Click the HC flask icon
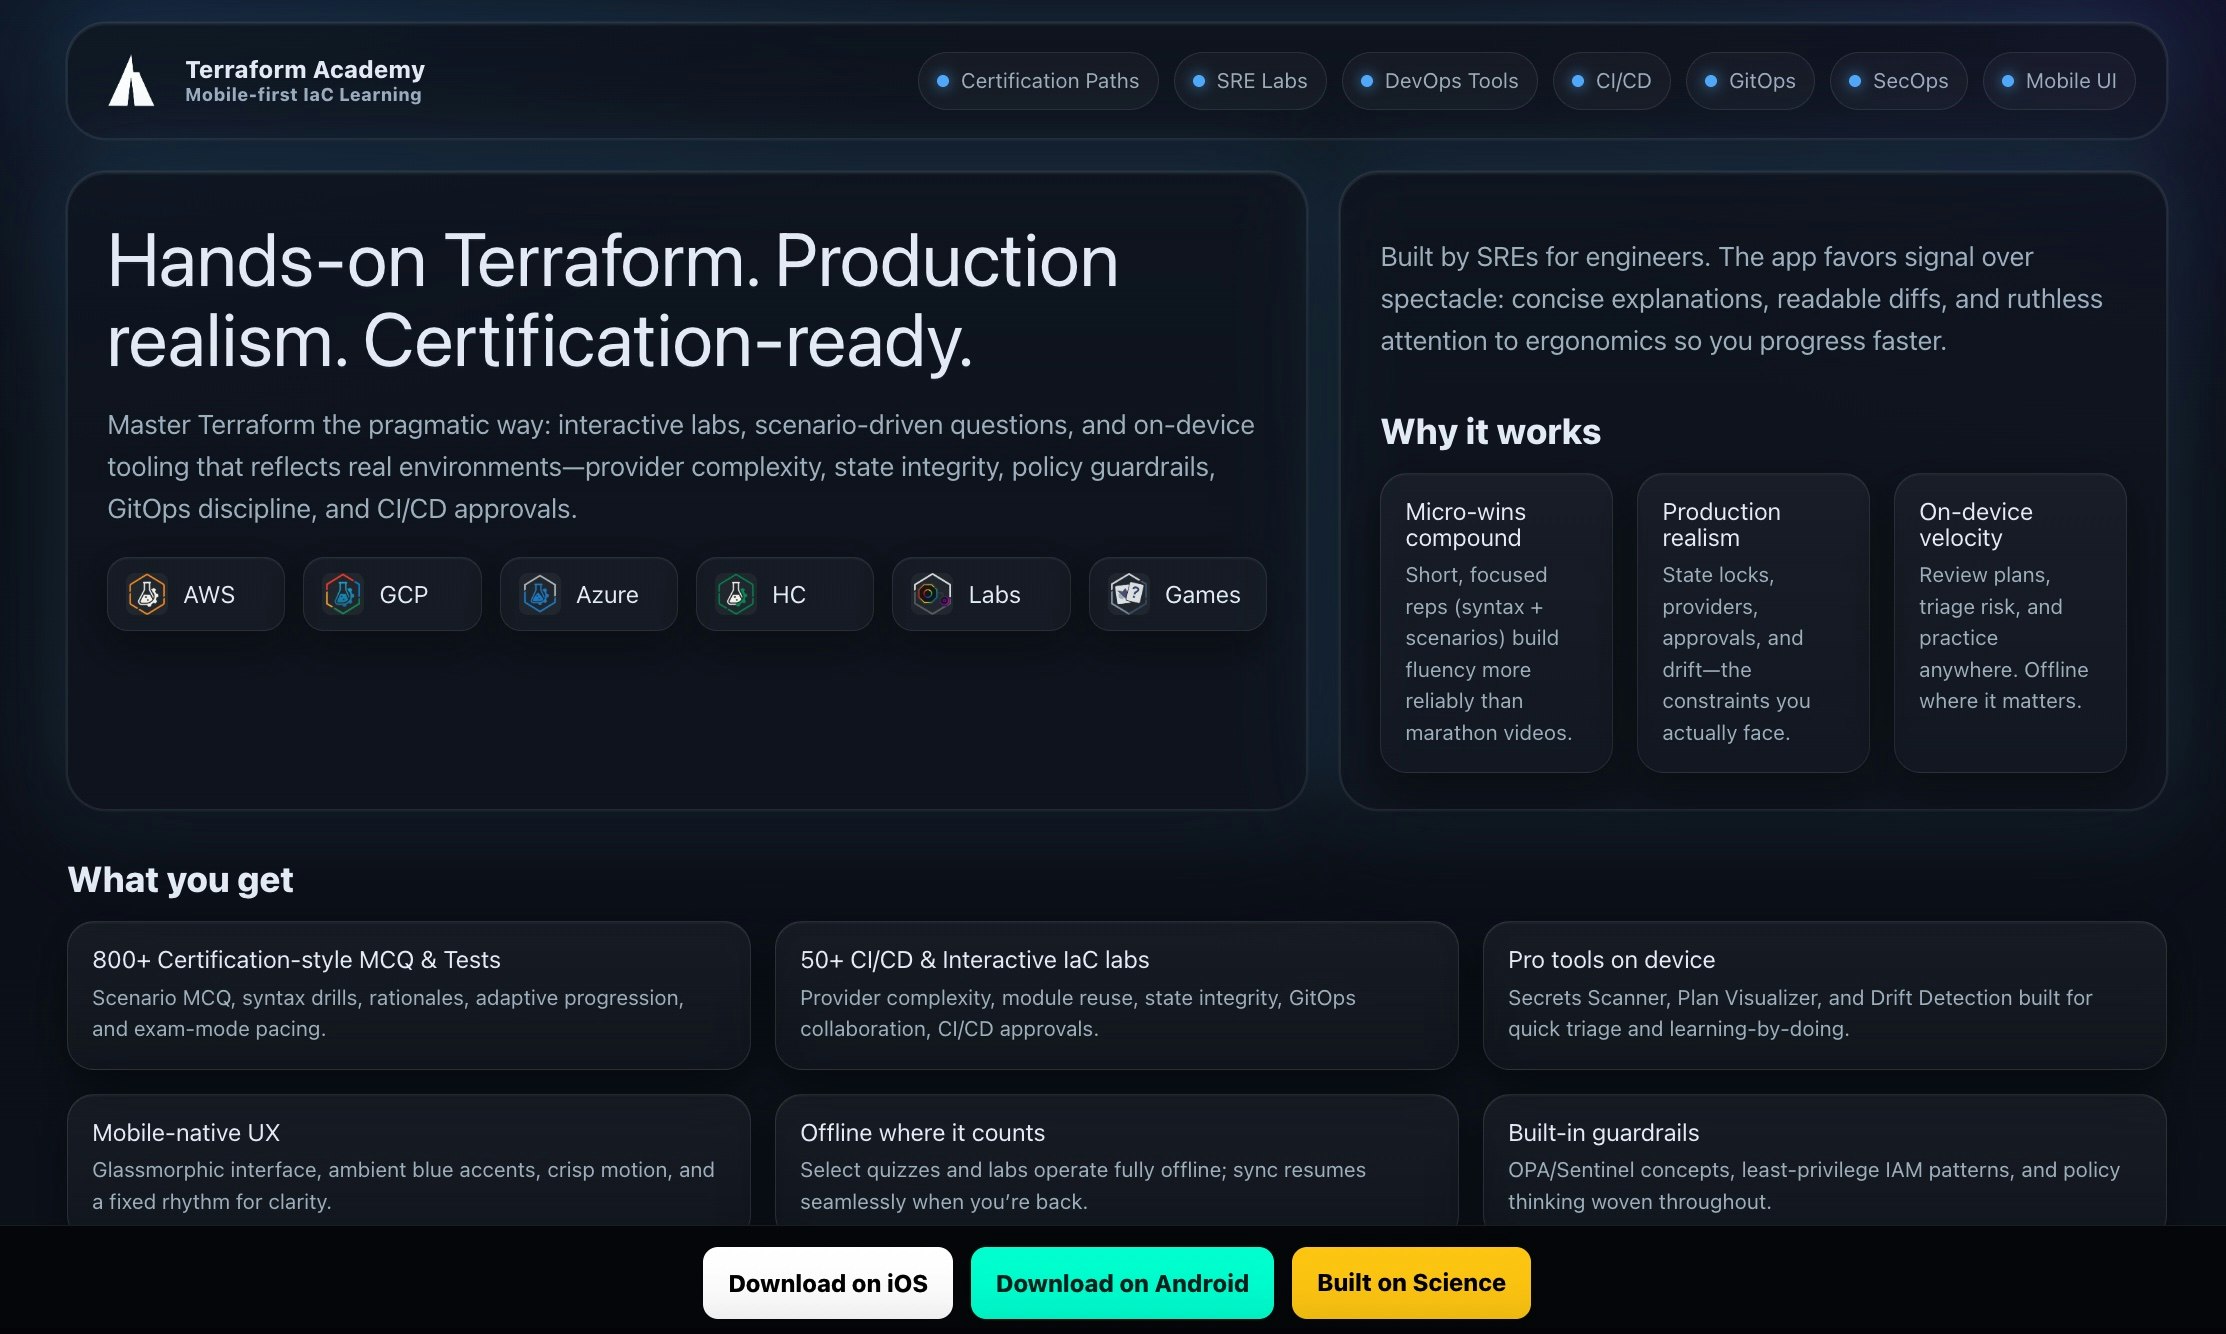 click(737, 594)
